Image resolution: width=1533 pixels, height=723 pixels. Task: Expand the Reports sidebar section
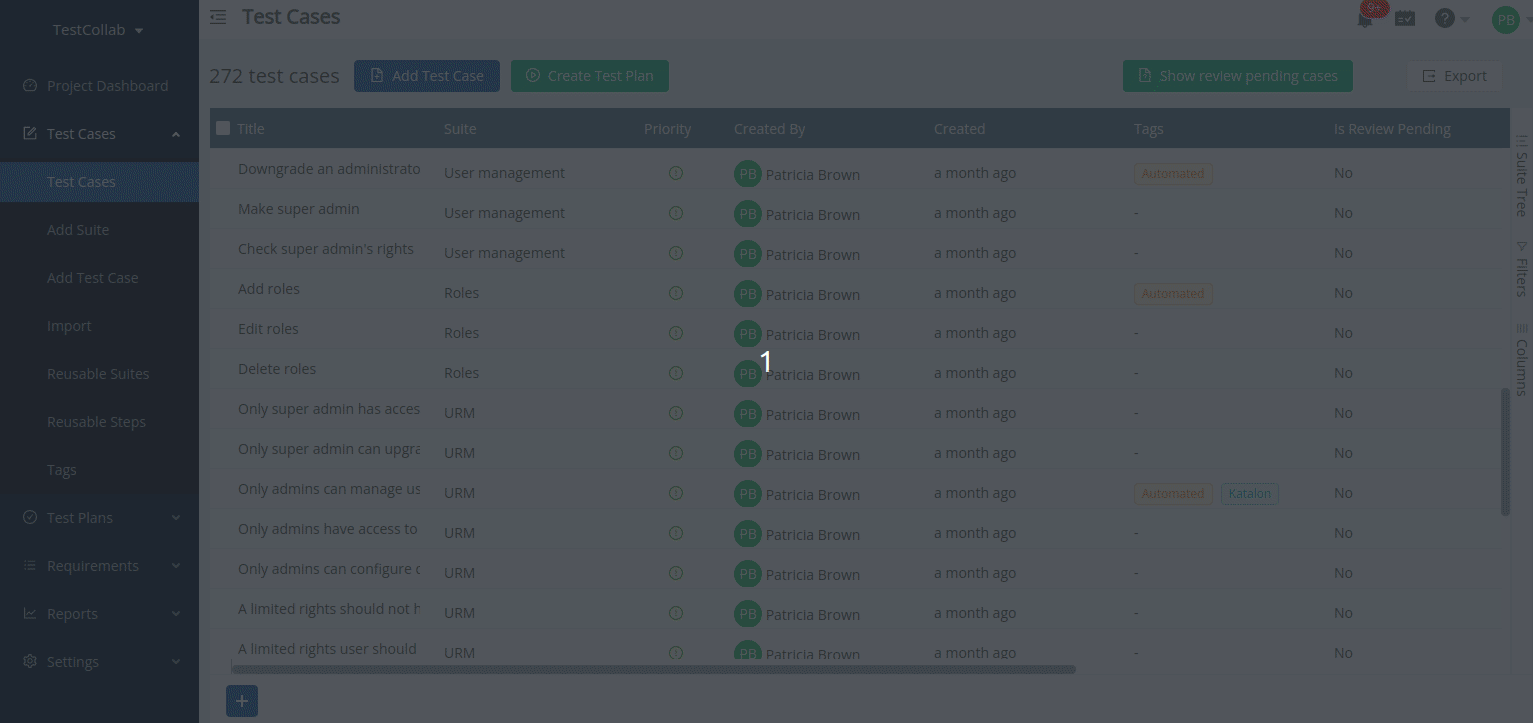[176, 614]
